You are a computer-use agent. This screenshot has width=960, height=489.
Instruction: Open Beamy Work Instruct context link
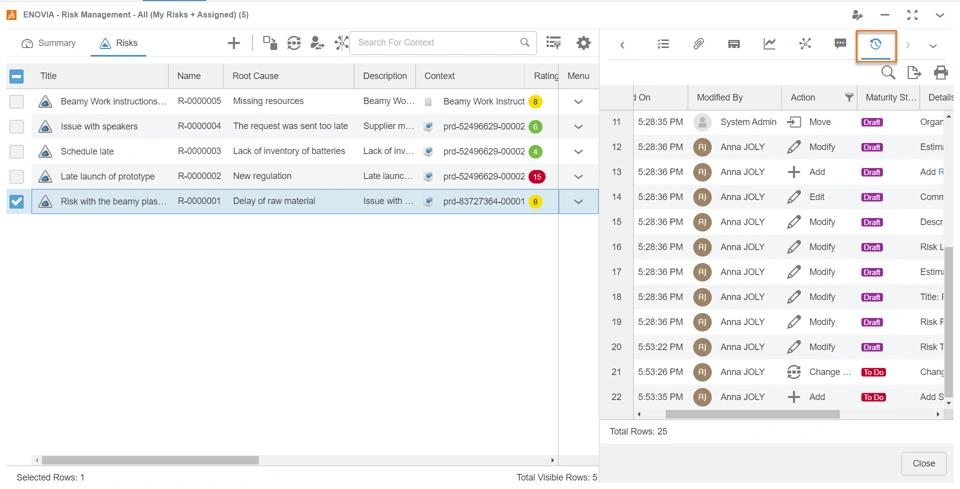pos(484,101)
